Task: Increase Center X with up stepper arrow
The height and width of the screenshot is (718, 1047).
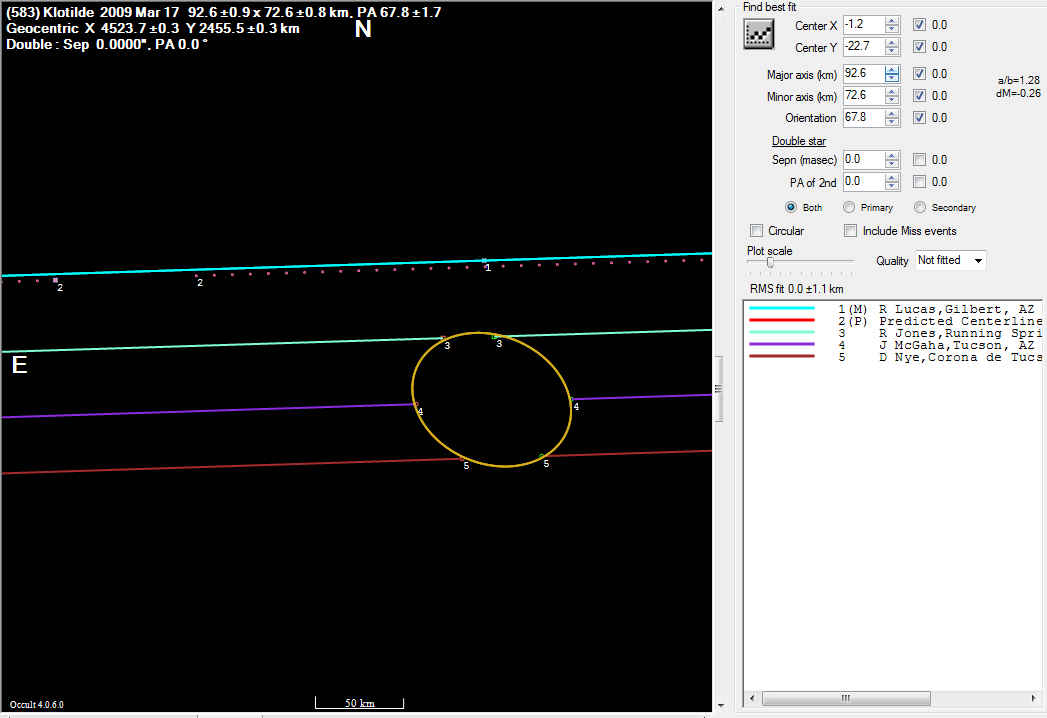Action: (892, 21)
